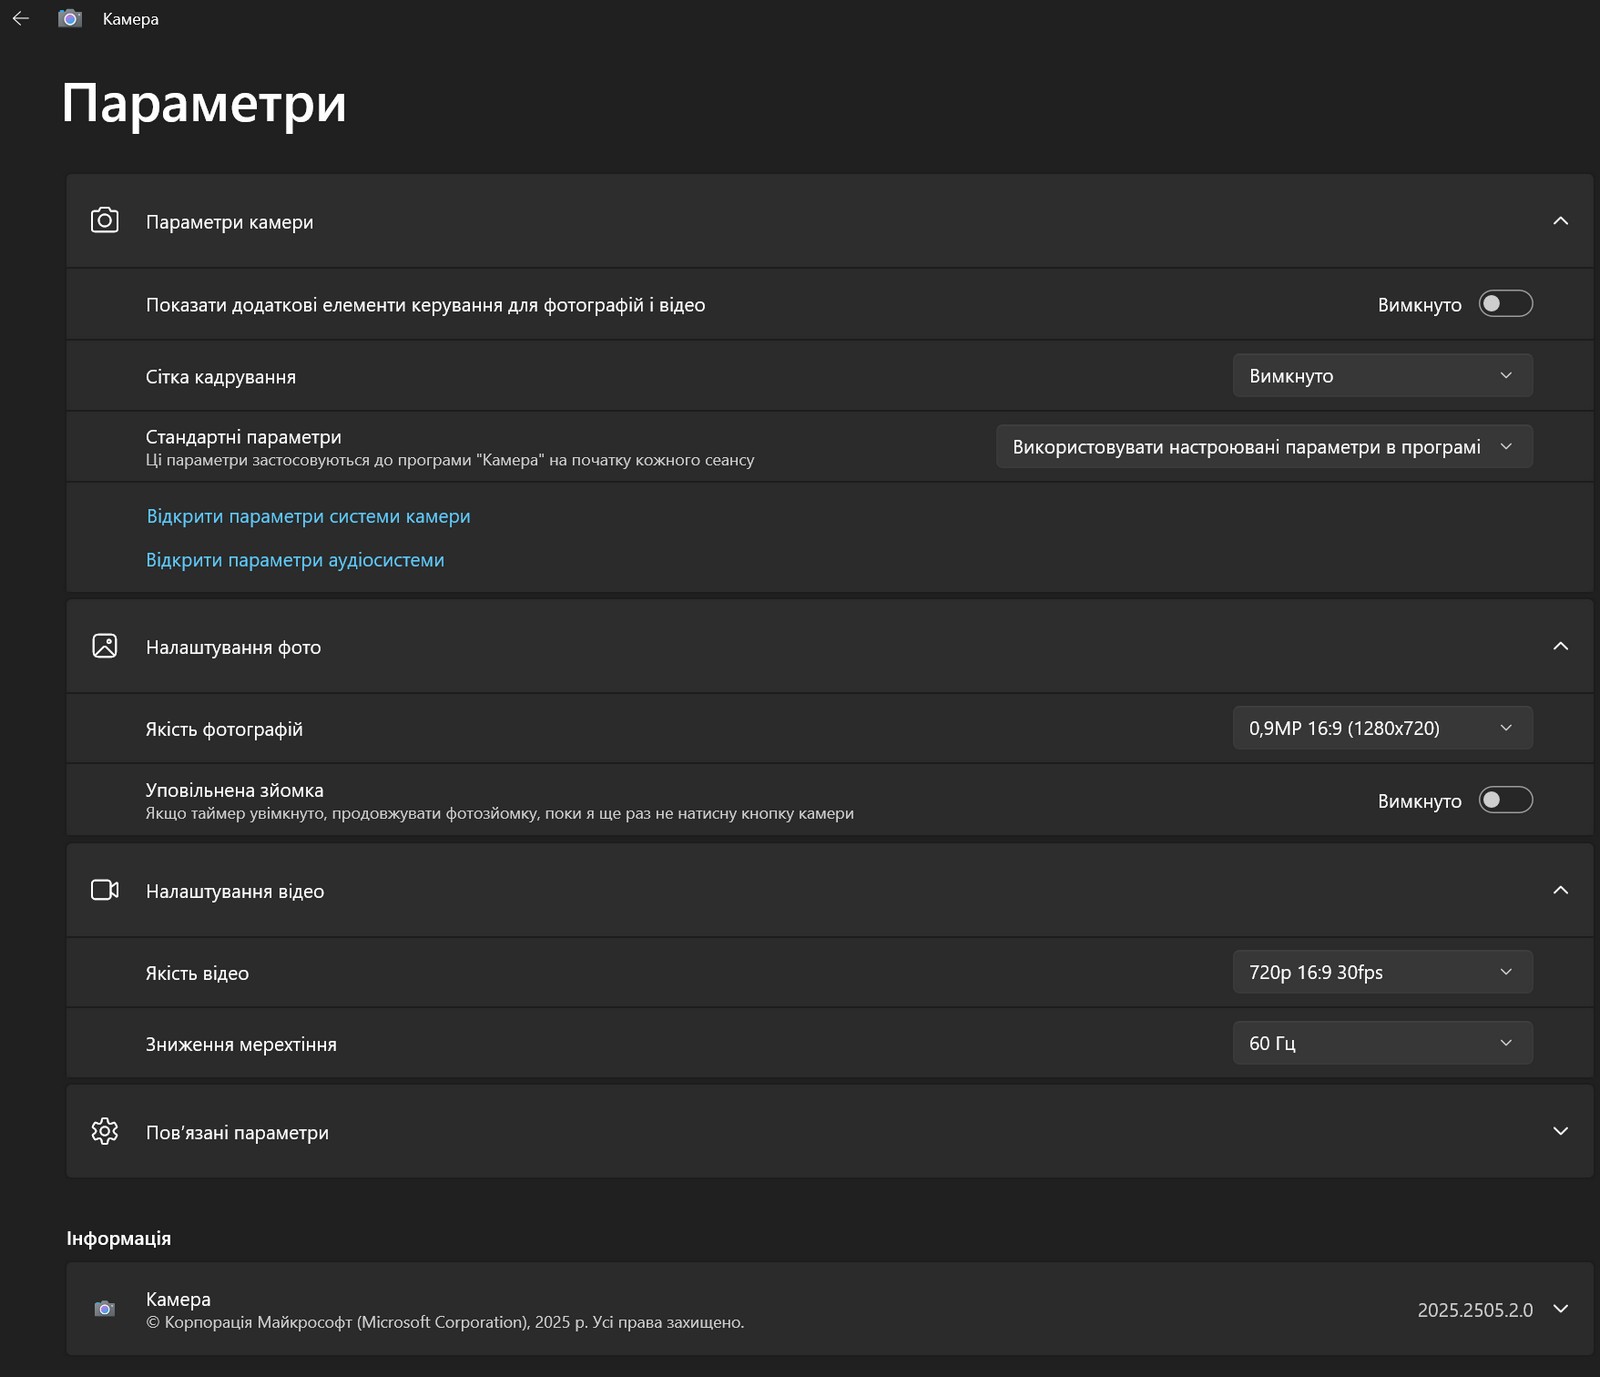This screenshot has width=1600, height=1377.
Task: Click the gear icon beside Пов'язані параметри
Action: click(x=105, y=1131)
